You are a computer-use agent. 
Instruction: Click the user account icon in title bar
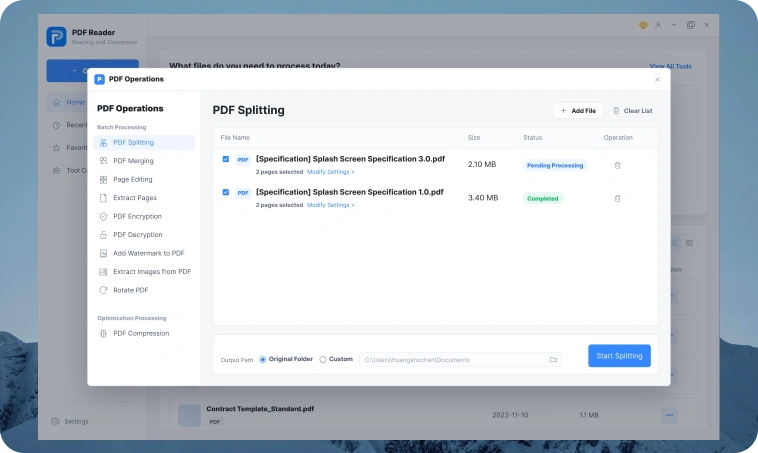pyautogui.click(x=658, y=25)
